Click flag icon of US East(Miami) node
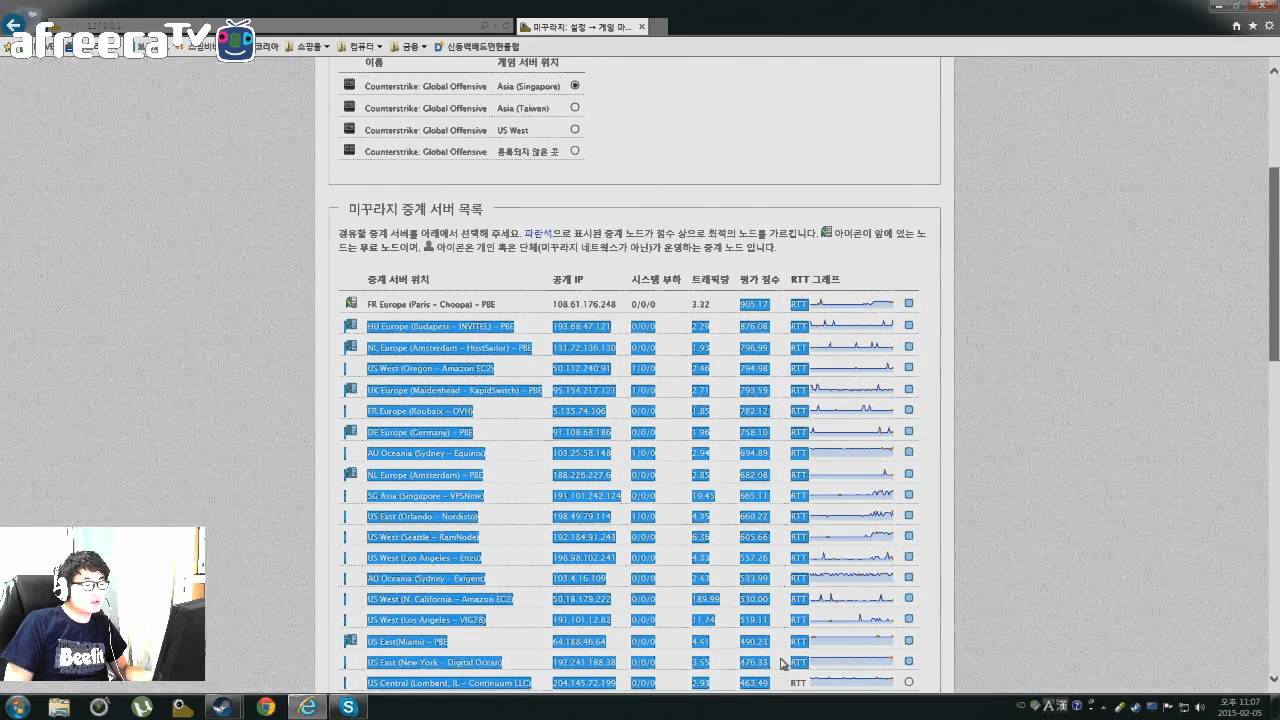The image size is (1280, 720). coord(351,640)
